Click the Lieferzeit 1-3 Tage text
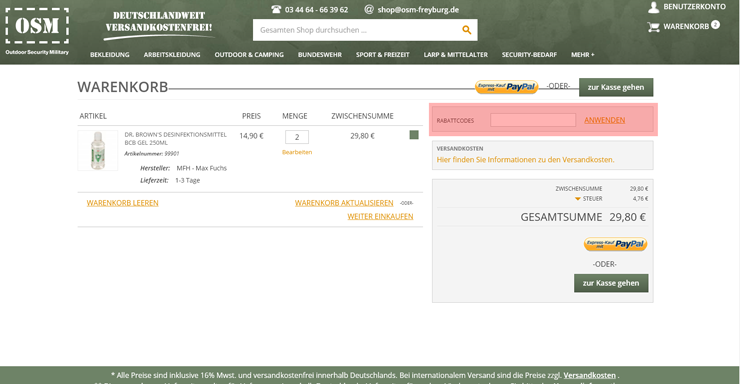Image resolution: width=740 pixels, height=384 pixels. (170, 180)
